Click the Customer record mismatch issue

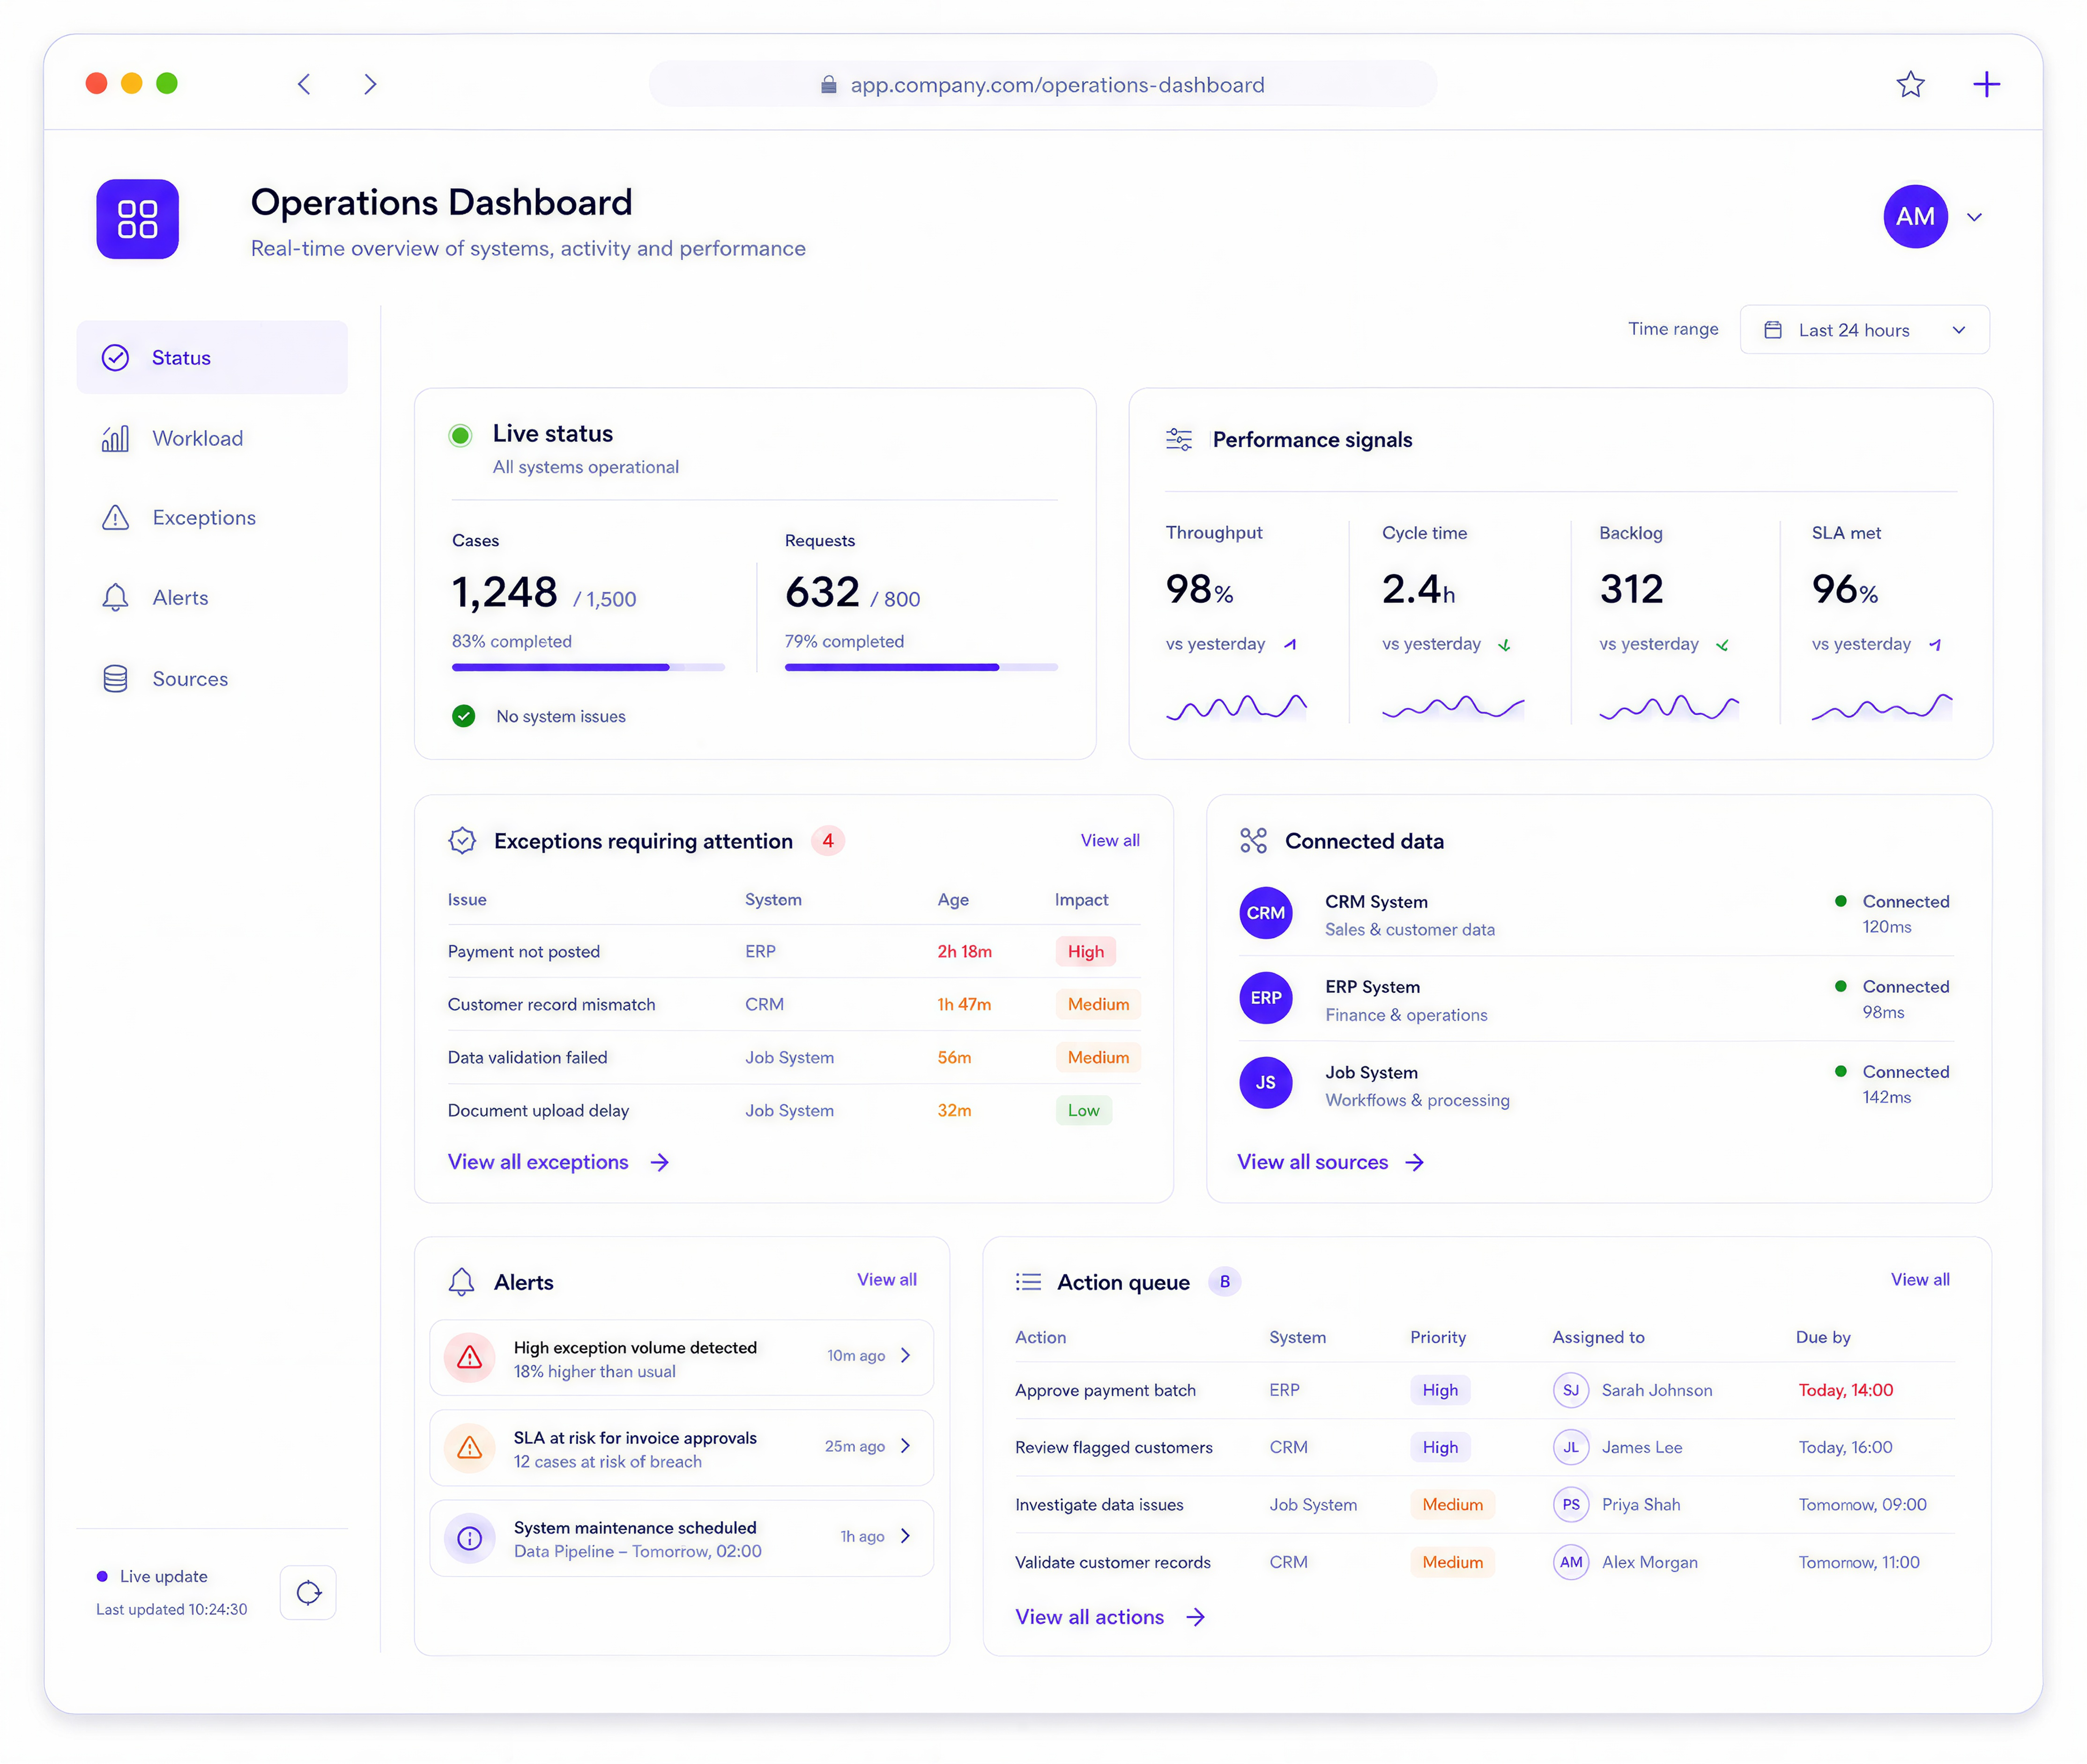pos(551,1005)
